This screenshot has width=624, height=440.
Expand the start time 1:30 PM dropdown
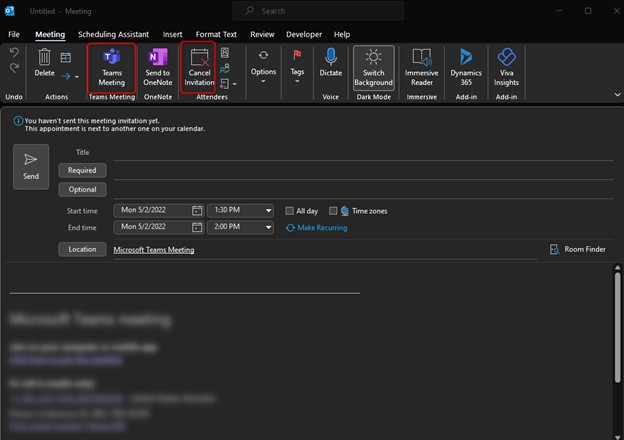point(268,211)
